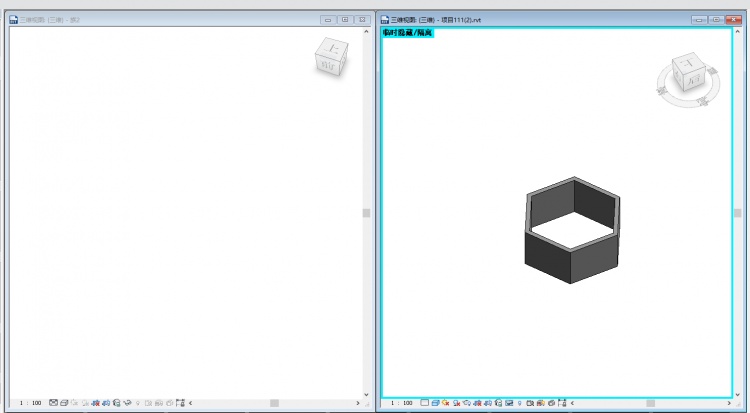Open Visual Style menu in 项目111(2).rvt view

436,403
